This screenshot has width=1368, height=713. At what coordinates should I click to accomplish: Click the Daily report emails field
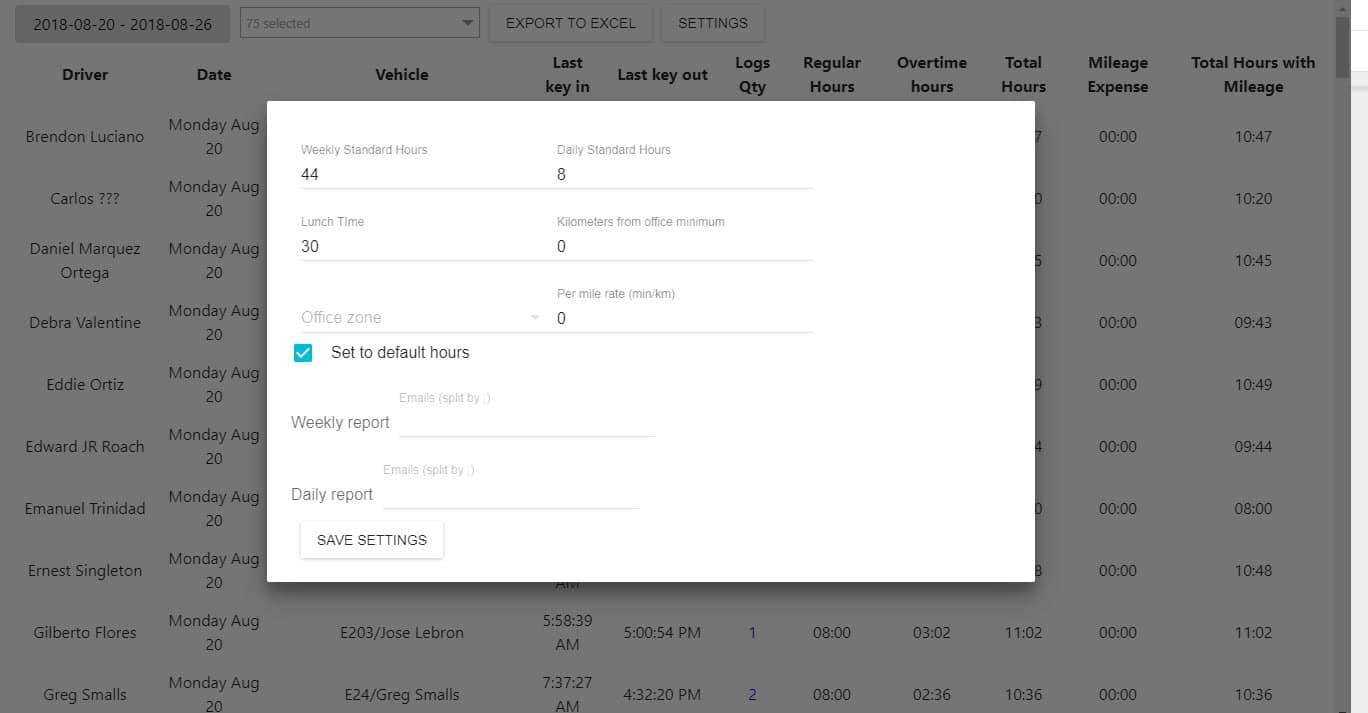click(x=510, y=494)
